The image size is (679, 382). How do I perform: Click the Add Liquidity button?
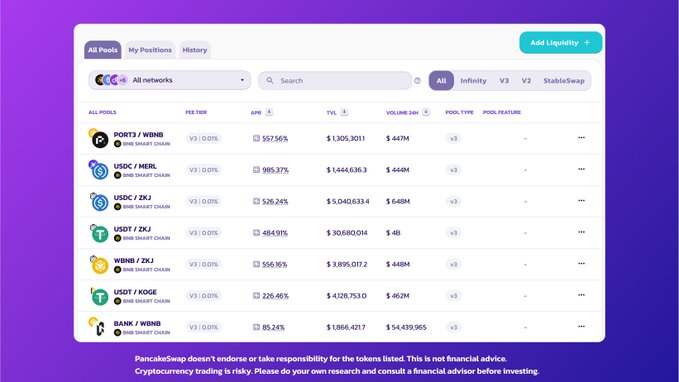click(560, 42)
